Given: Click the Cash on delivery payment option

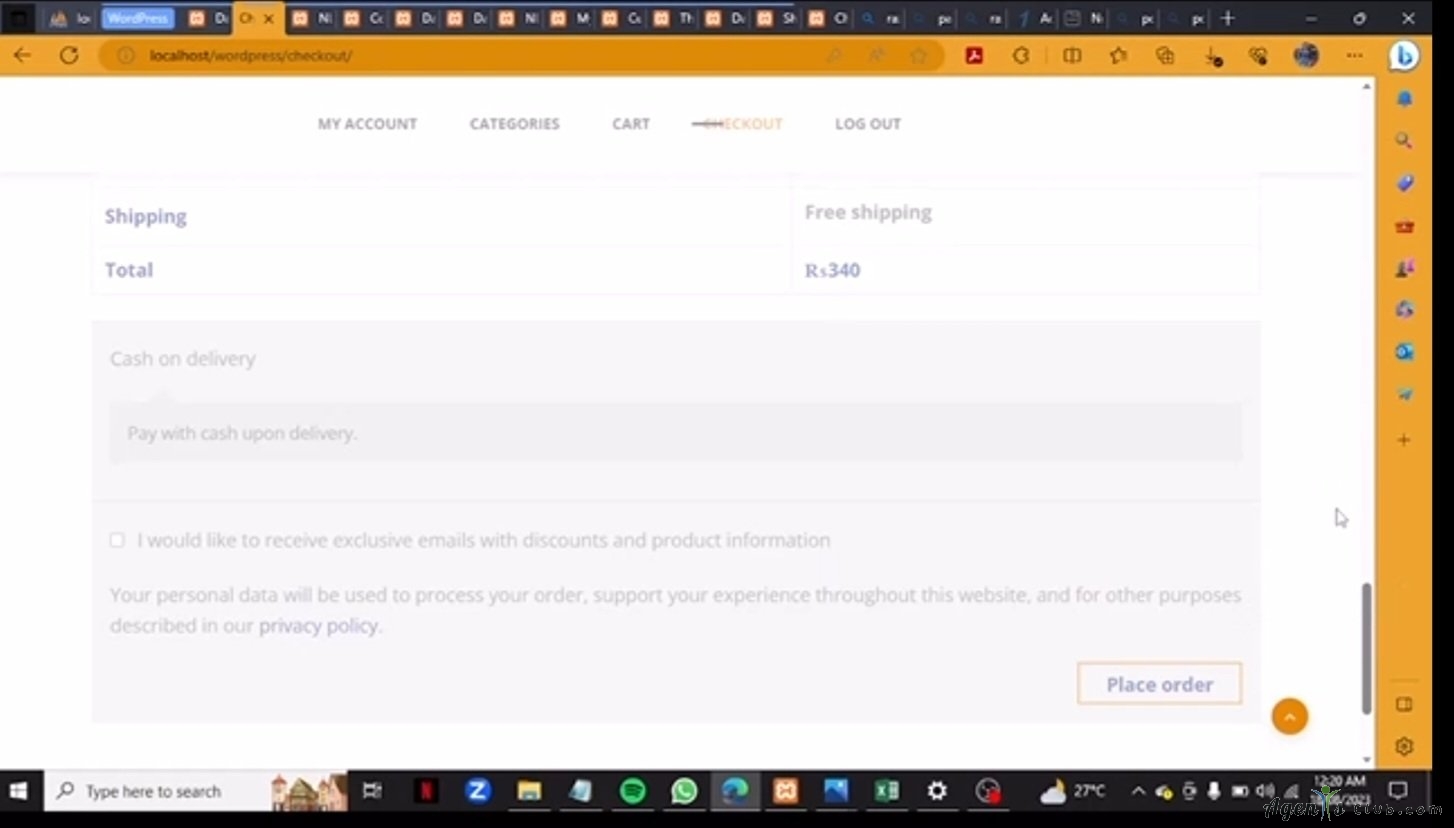Looking at the screenshot, I should [x=183, y=359].
